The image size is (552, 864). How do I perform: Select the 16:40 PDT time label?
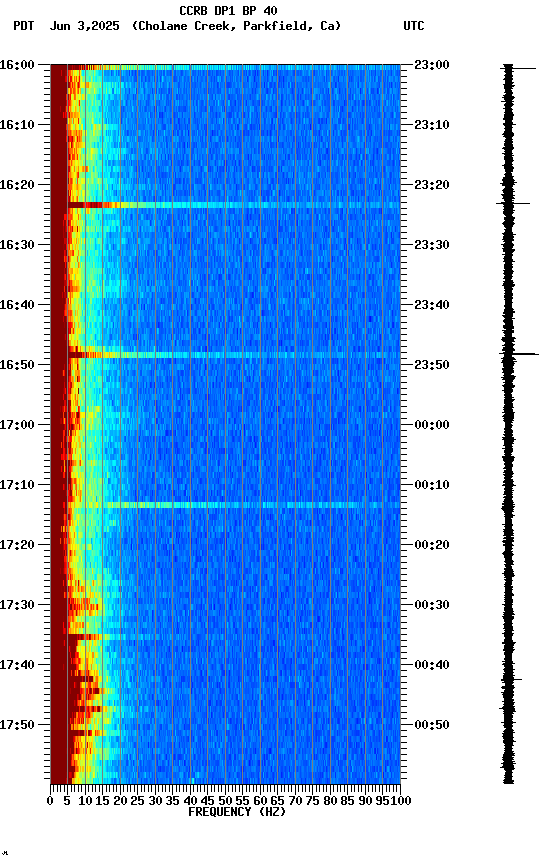point(17,305)
